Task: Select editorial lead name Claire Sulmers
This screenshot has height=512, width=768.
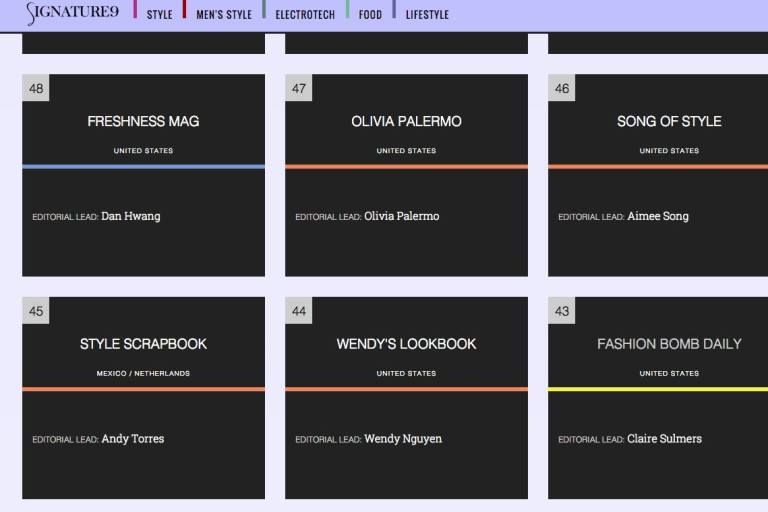Action: (664, 439)
